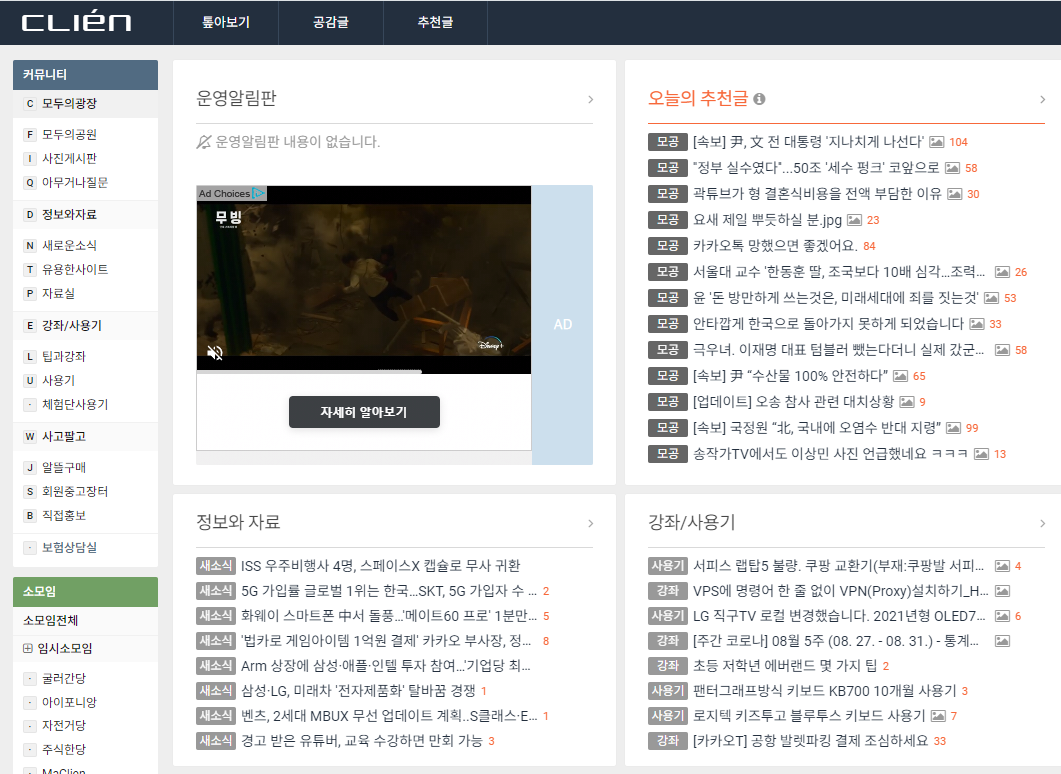Expand the 임시소모임 group

pyautogui.click(x=28, y=648)
